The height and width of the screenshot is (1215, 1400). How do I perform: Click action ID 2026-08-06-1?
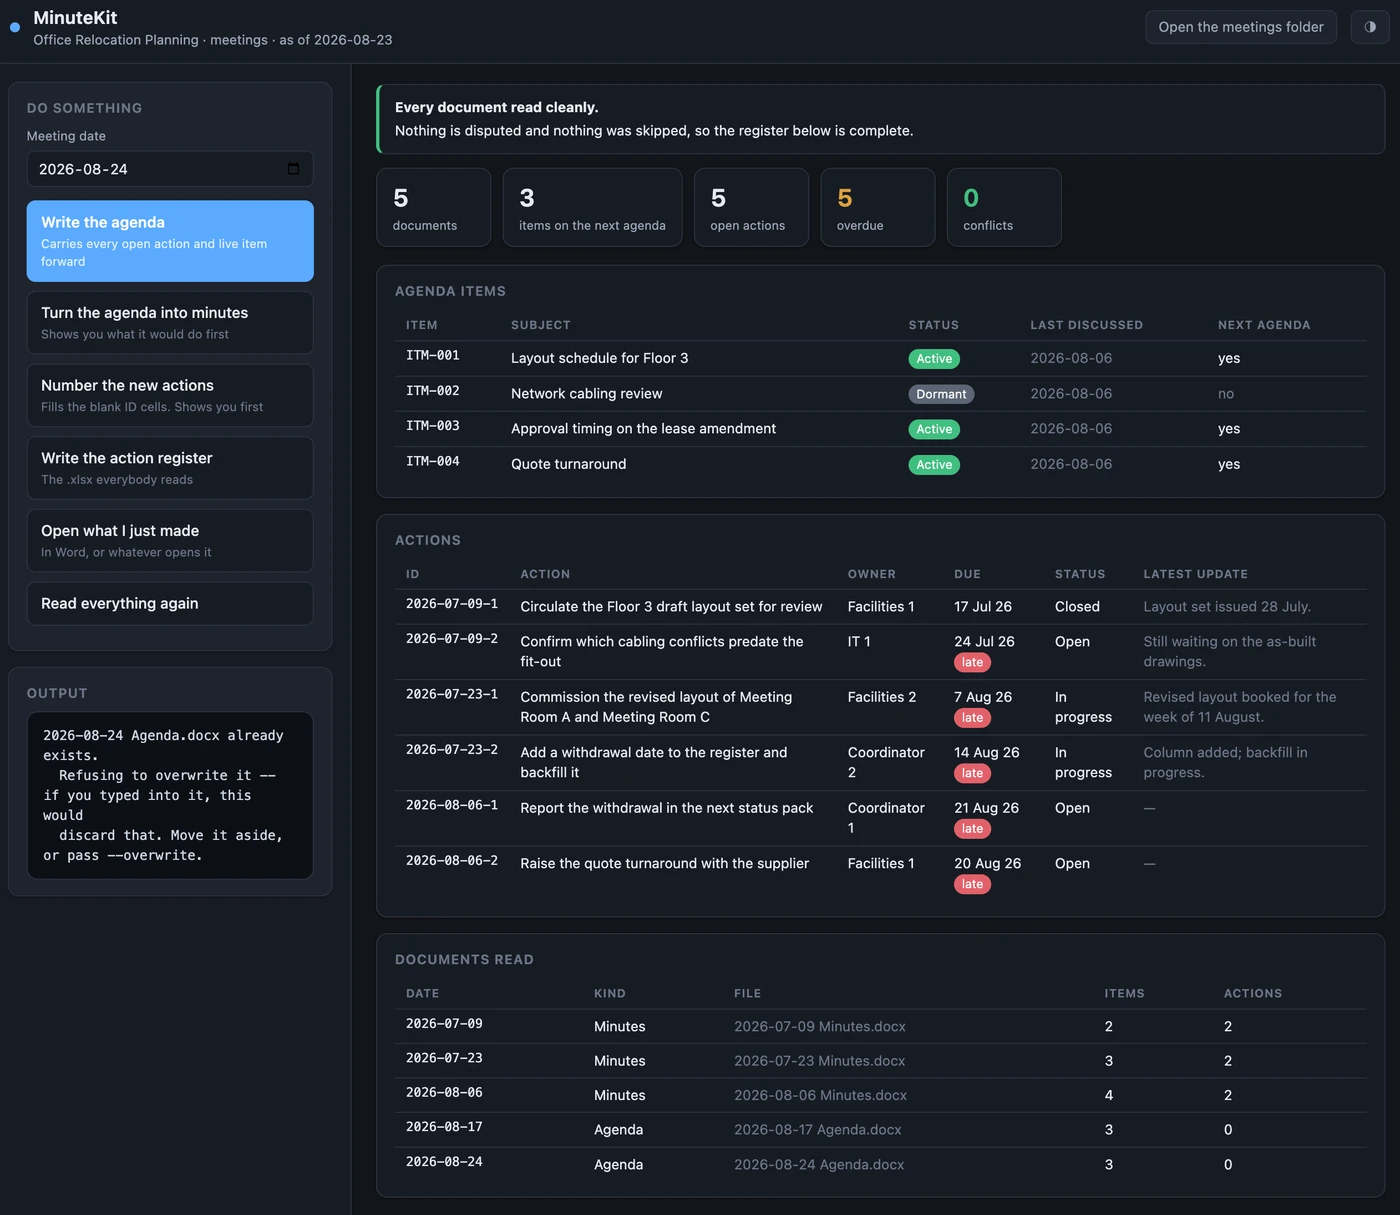tap(452, 805)
